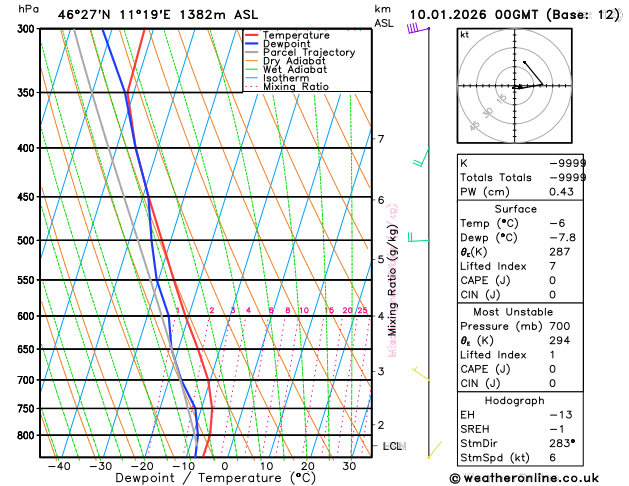Screen dimensions: 629x486
Task: Click the 350 hPa pressure label
Action: 28,93
